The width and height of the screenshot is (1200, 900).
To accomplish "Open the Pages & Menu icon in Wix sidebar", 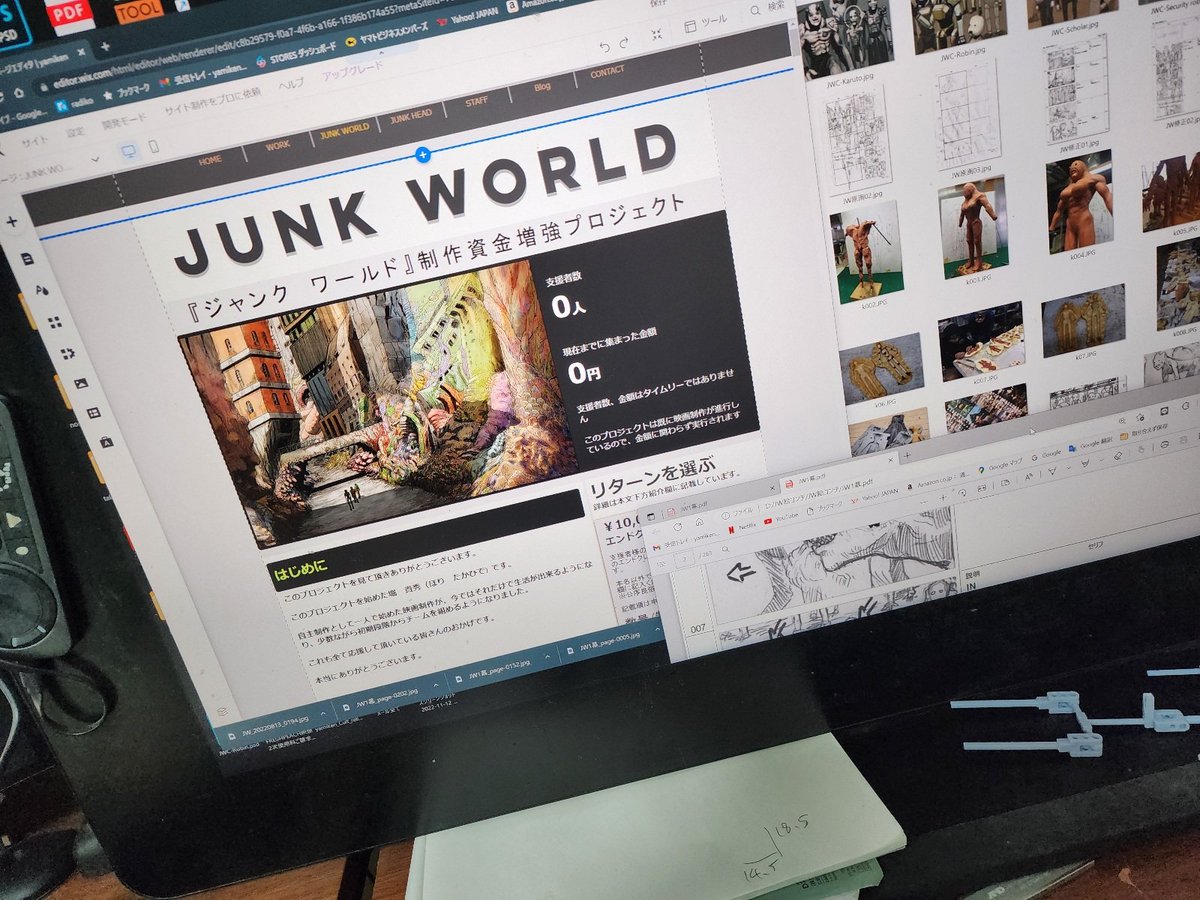I will 27,258.
